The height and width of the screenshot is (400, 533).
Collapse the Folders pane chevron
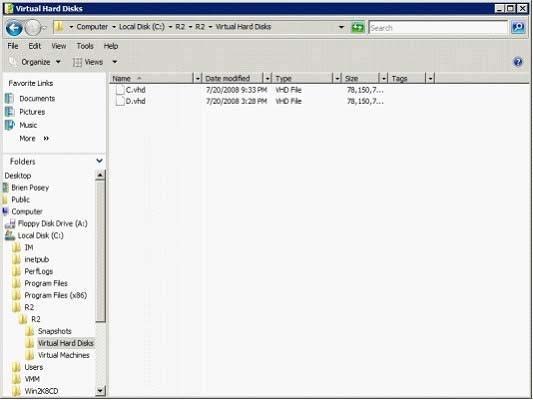point(100,160)
